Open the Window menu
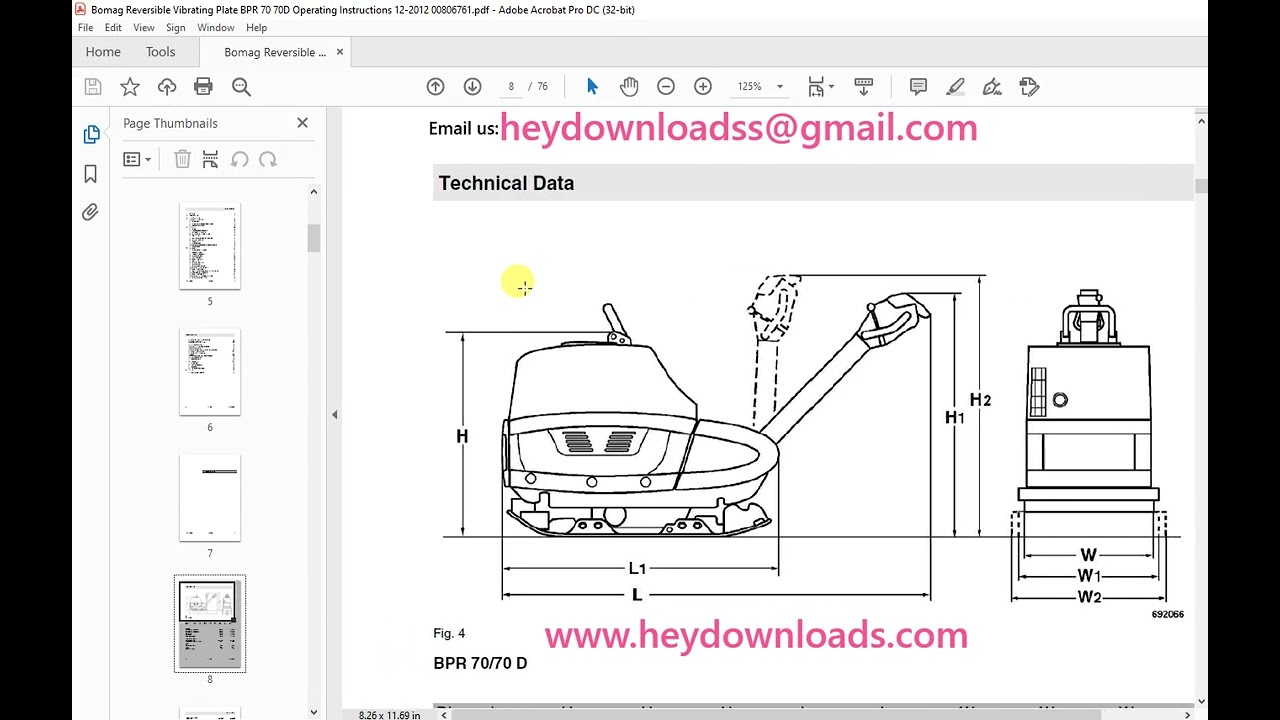Viewport: 1280px width, 720px height. click(x=215, y=28)
